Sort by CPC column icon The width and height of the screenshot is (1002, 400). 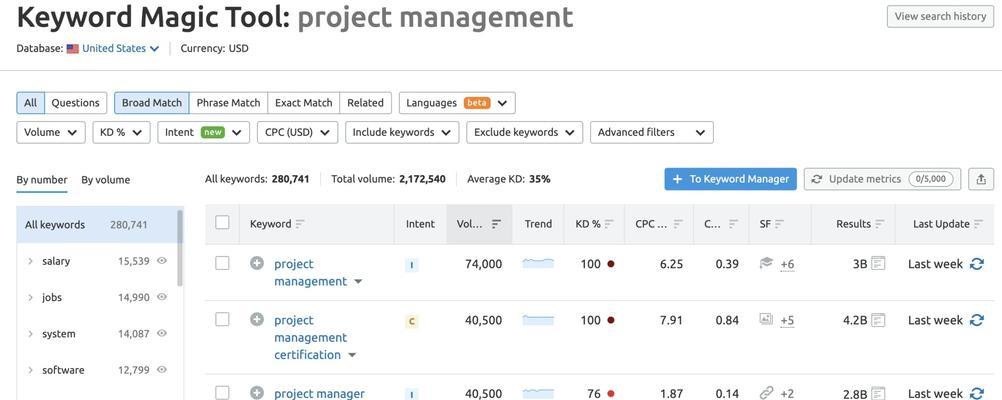click(x=678, y=224)
